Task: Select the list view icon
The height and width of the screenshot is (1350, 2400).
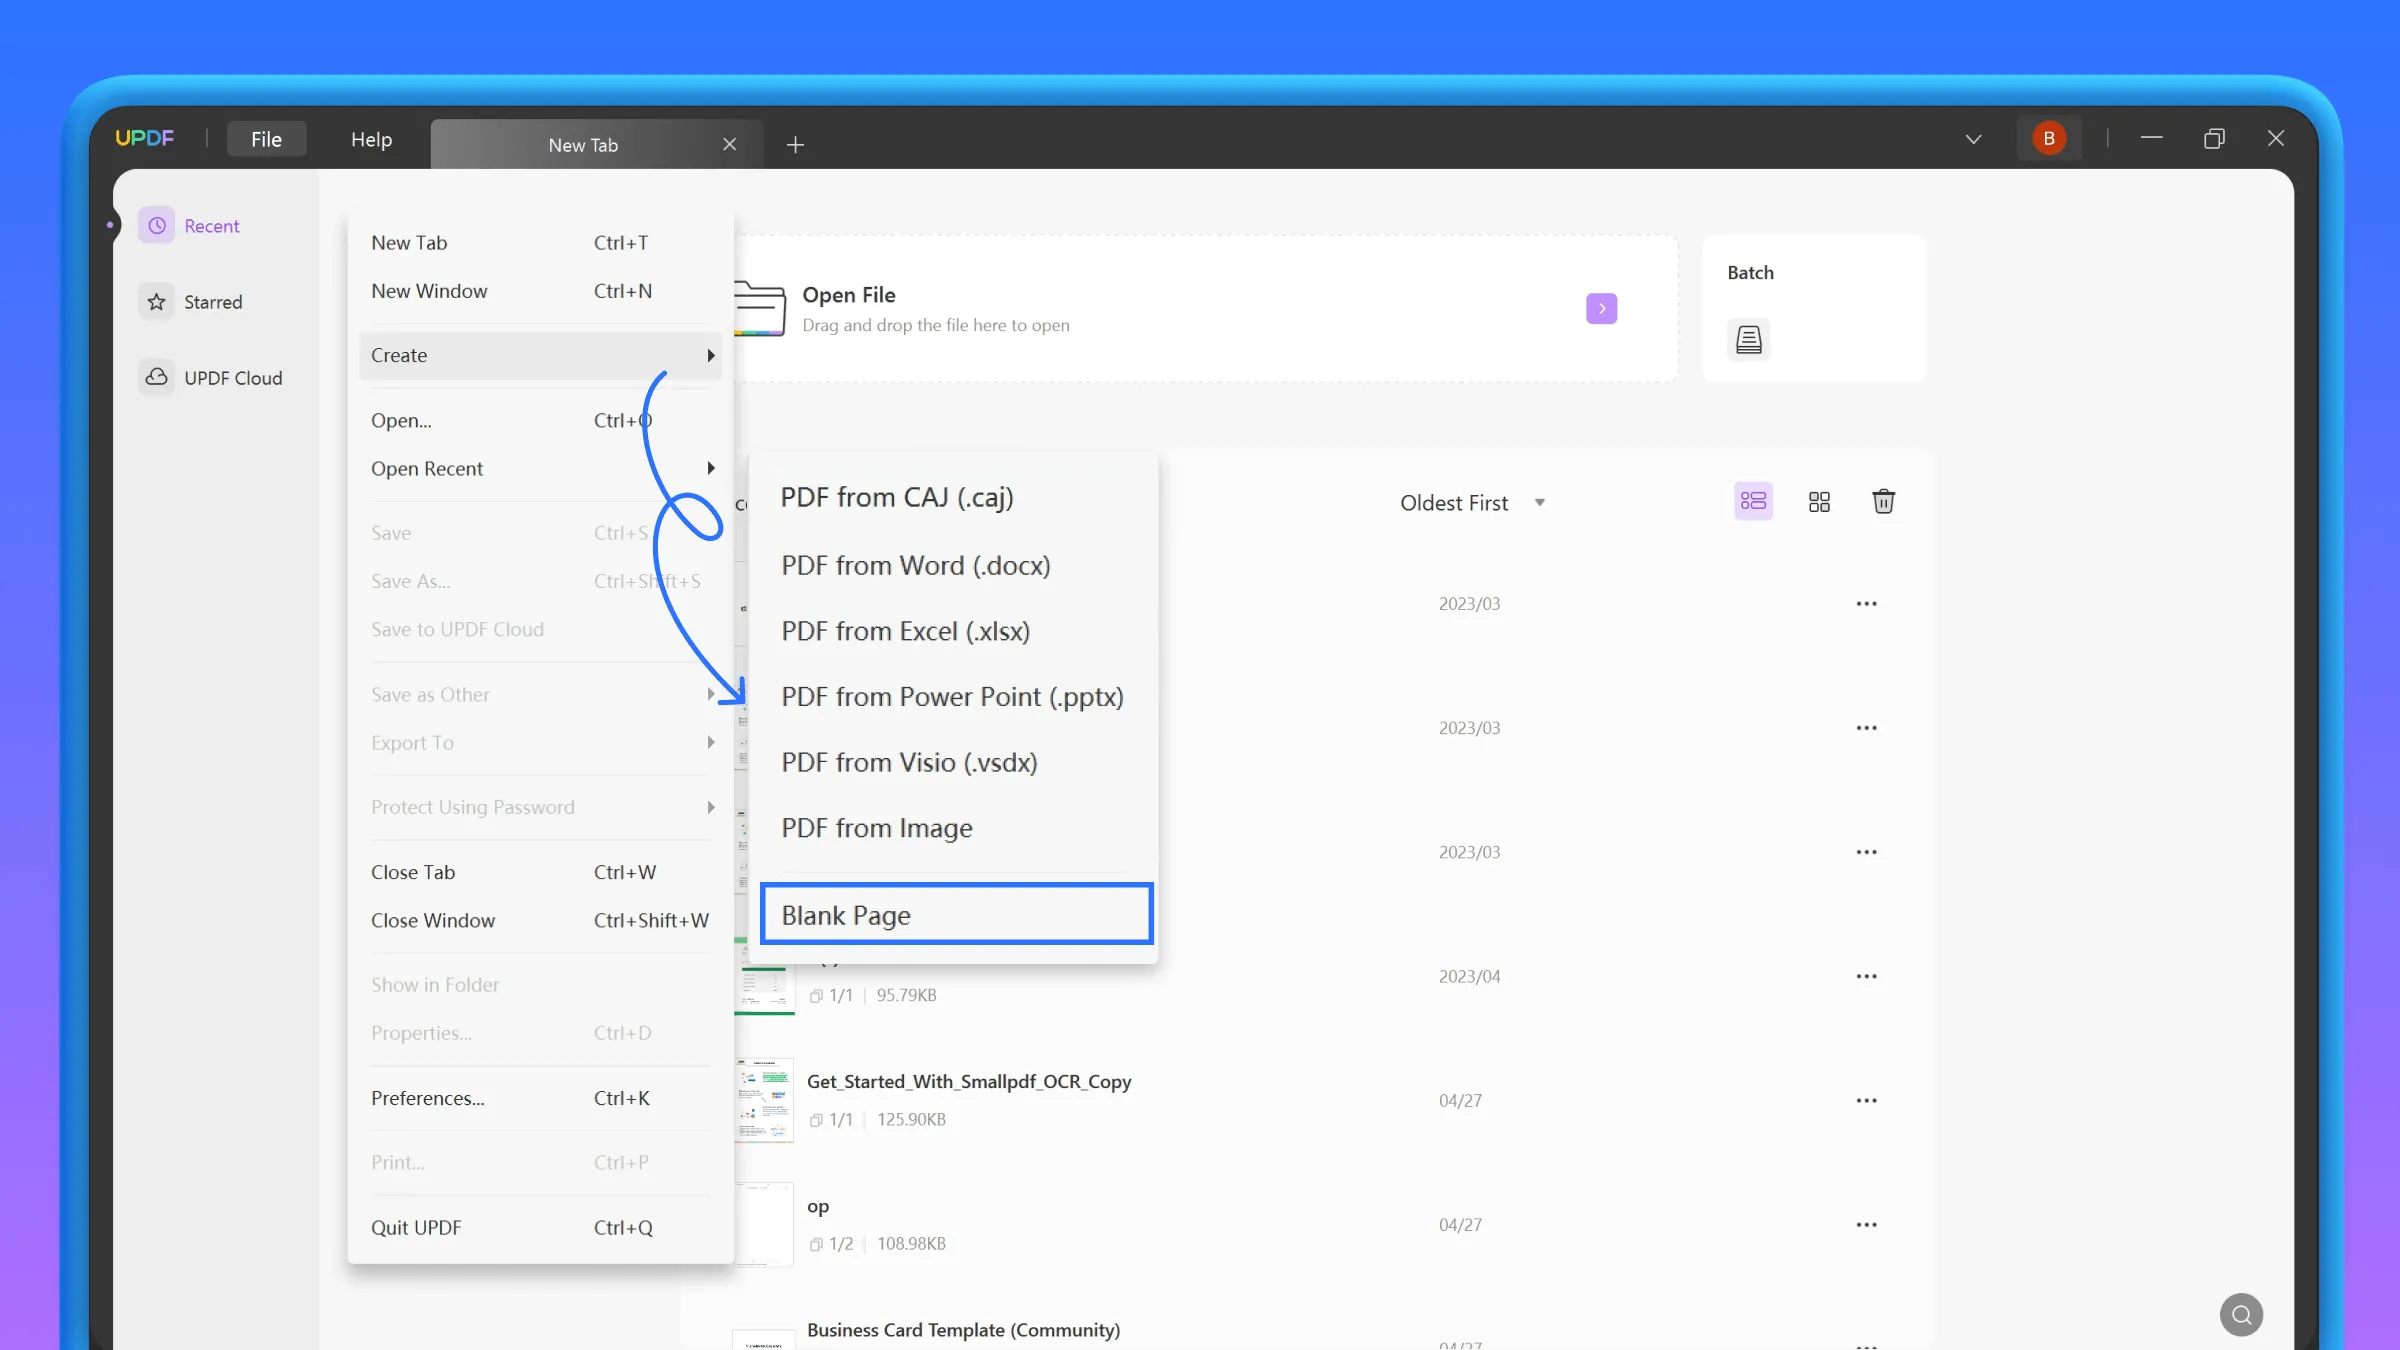Action: pyautogui.click(x=1752, y=499)
